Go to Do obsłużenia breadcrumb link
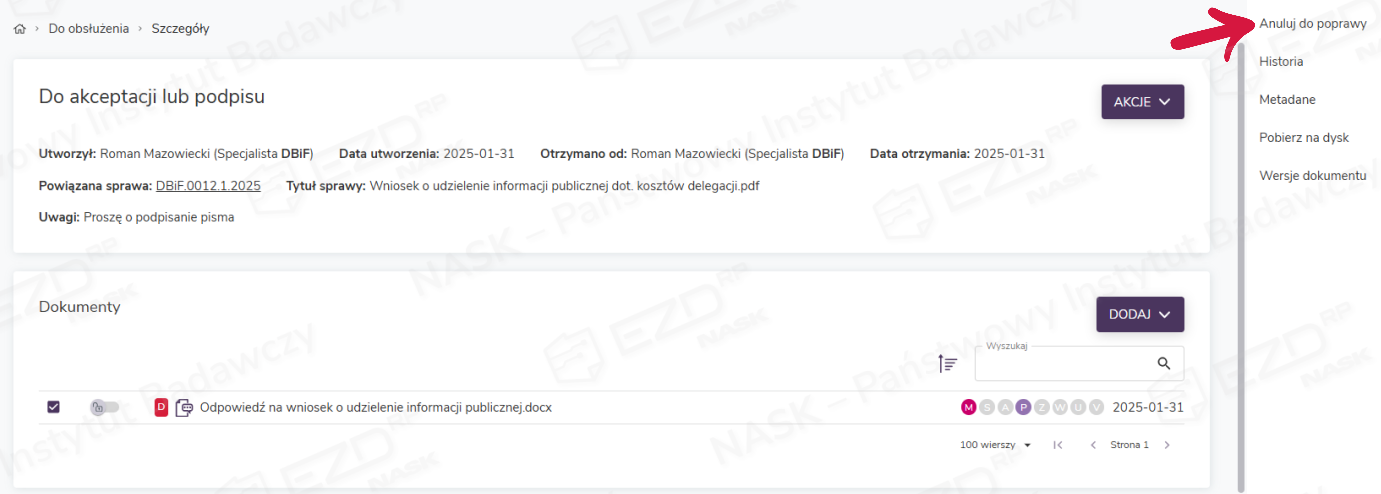The height and width of the screenshot is (494, 1381). click(x=89, y=29)
